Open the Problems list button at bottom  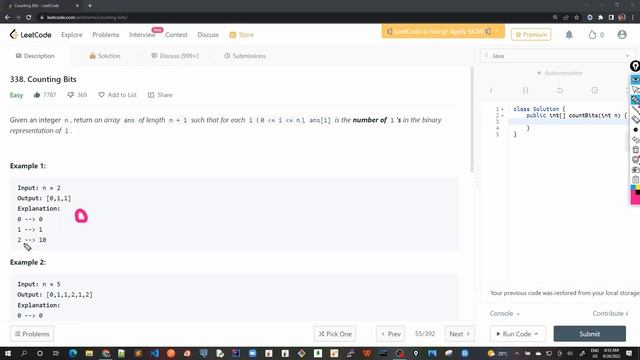click(32, 334)
